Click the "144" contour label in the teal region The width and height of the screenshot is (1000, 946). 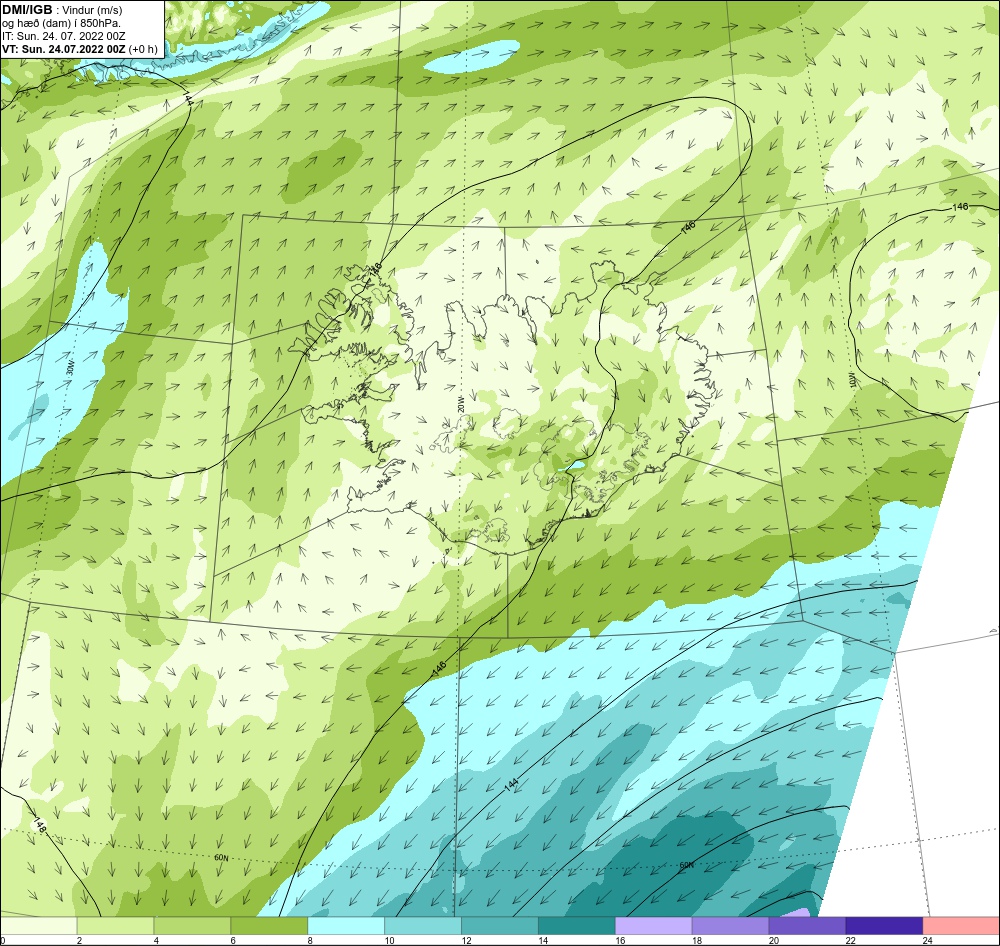[511, 785]
